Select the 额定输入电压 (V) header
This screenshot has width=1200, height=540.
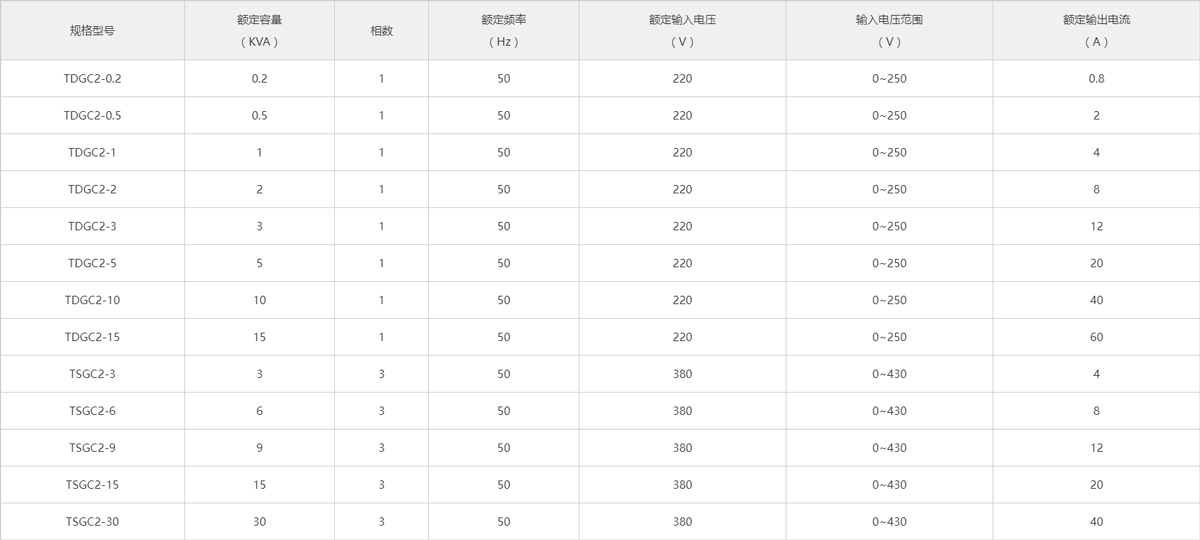pos(682,31)
